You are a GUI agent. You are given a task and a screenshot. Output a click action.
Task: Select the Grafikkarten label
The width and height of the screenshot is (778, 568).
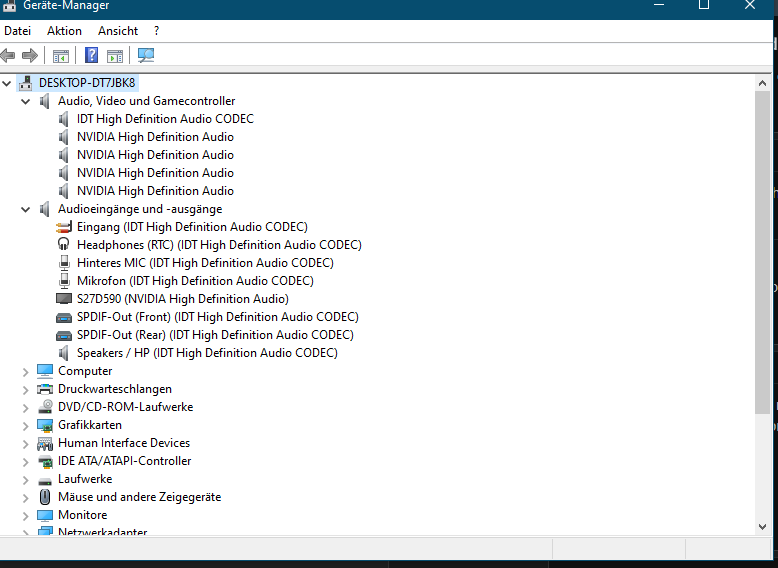[x=90, y=425]
